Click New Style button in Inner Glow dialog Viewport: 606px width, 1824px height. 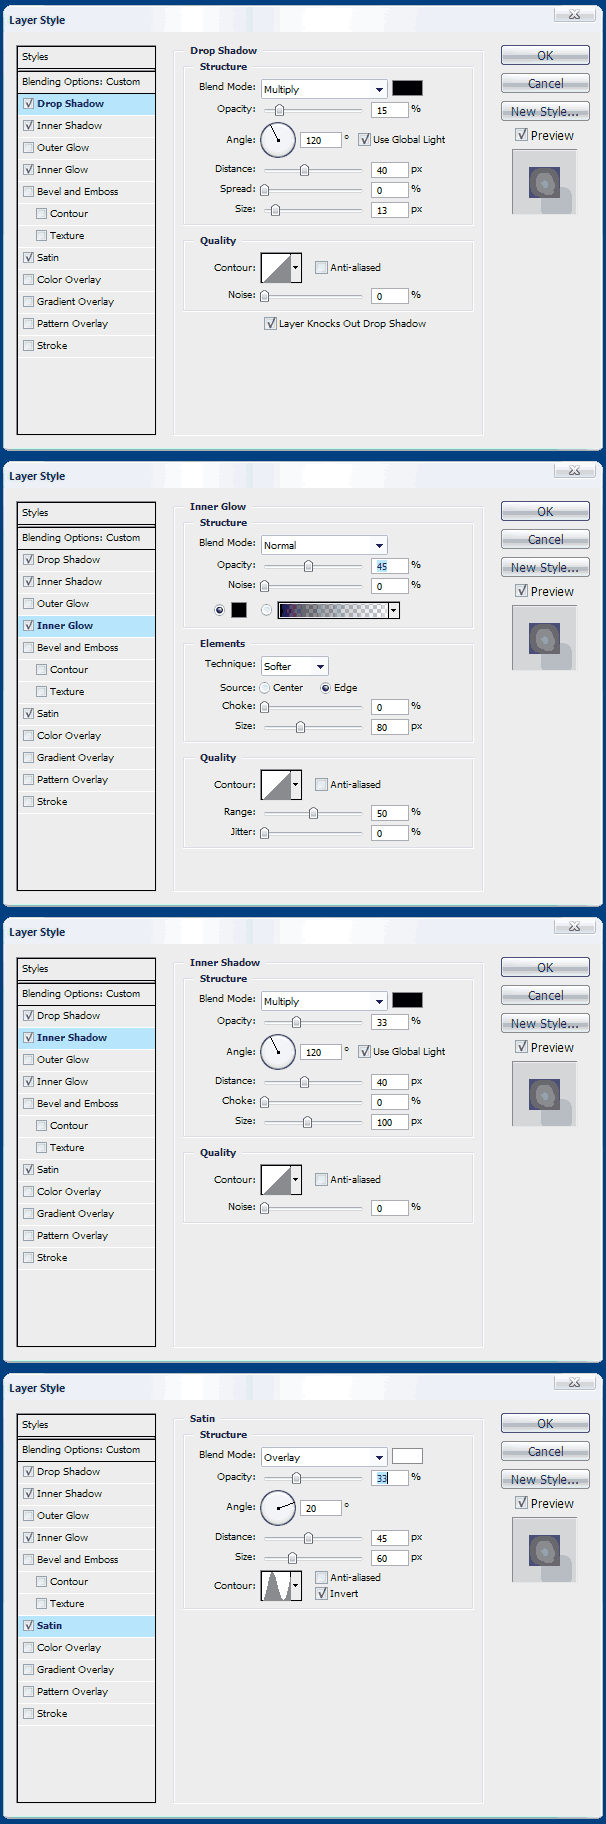(x=545, y=567)
